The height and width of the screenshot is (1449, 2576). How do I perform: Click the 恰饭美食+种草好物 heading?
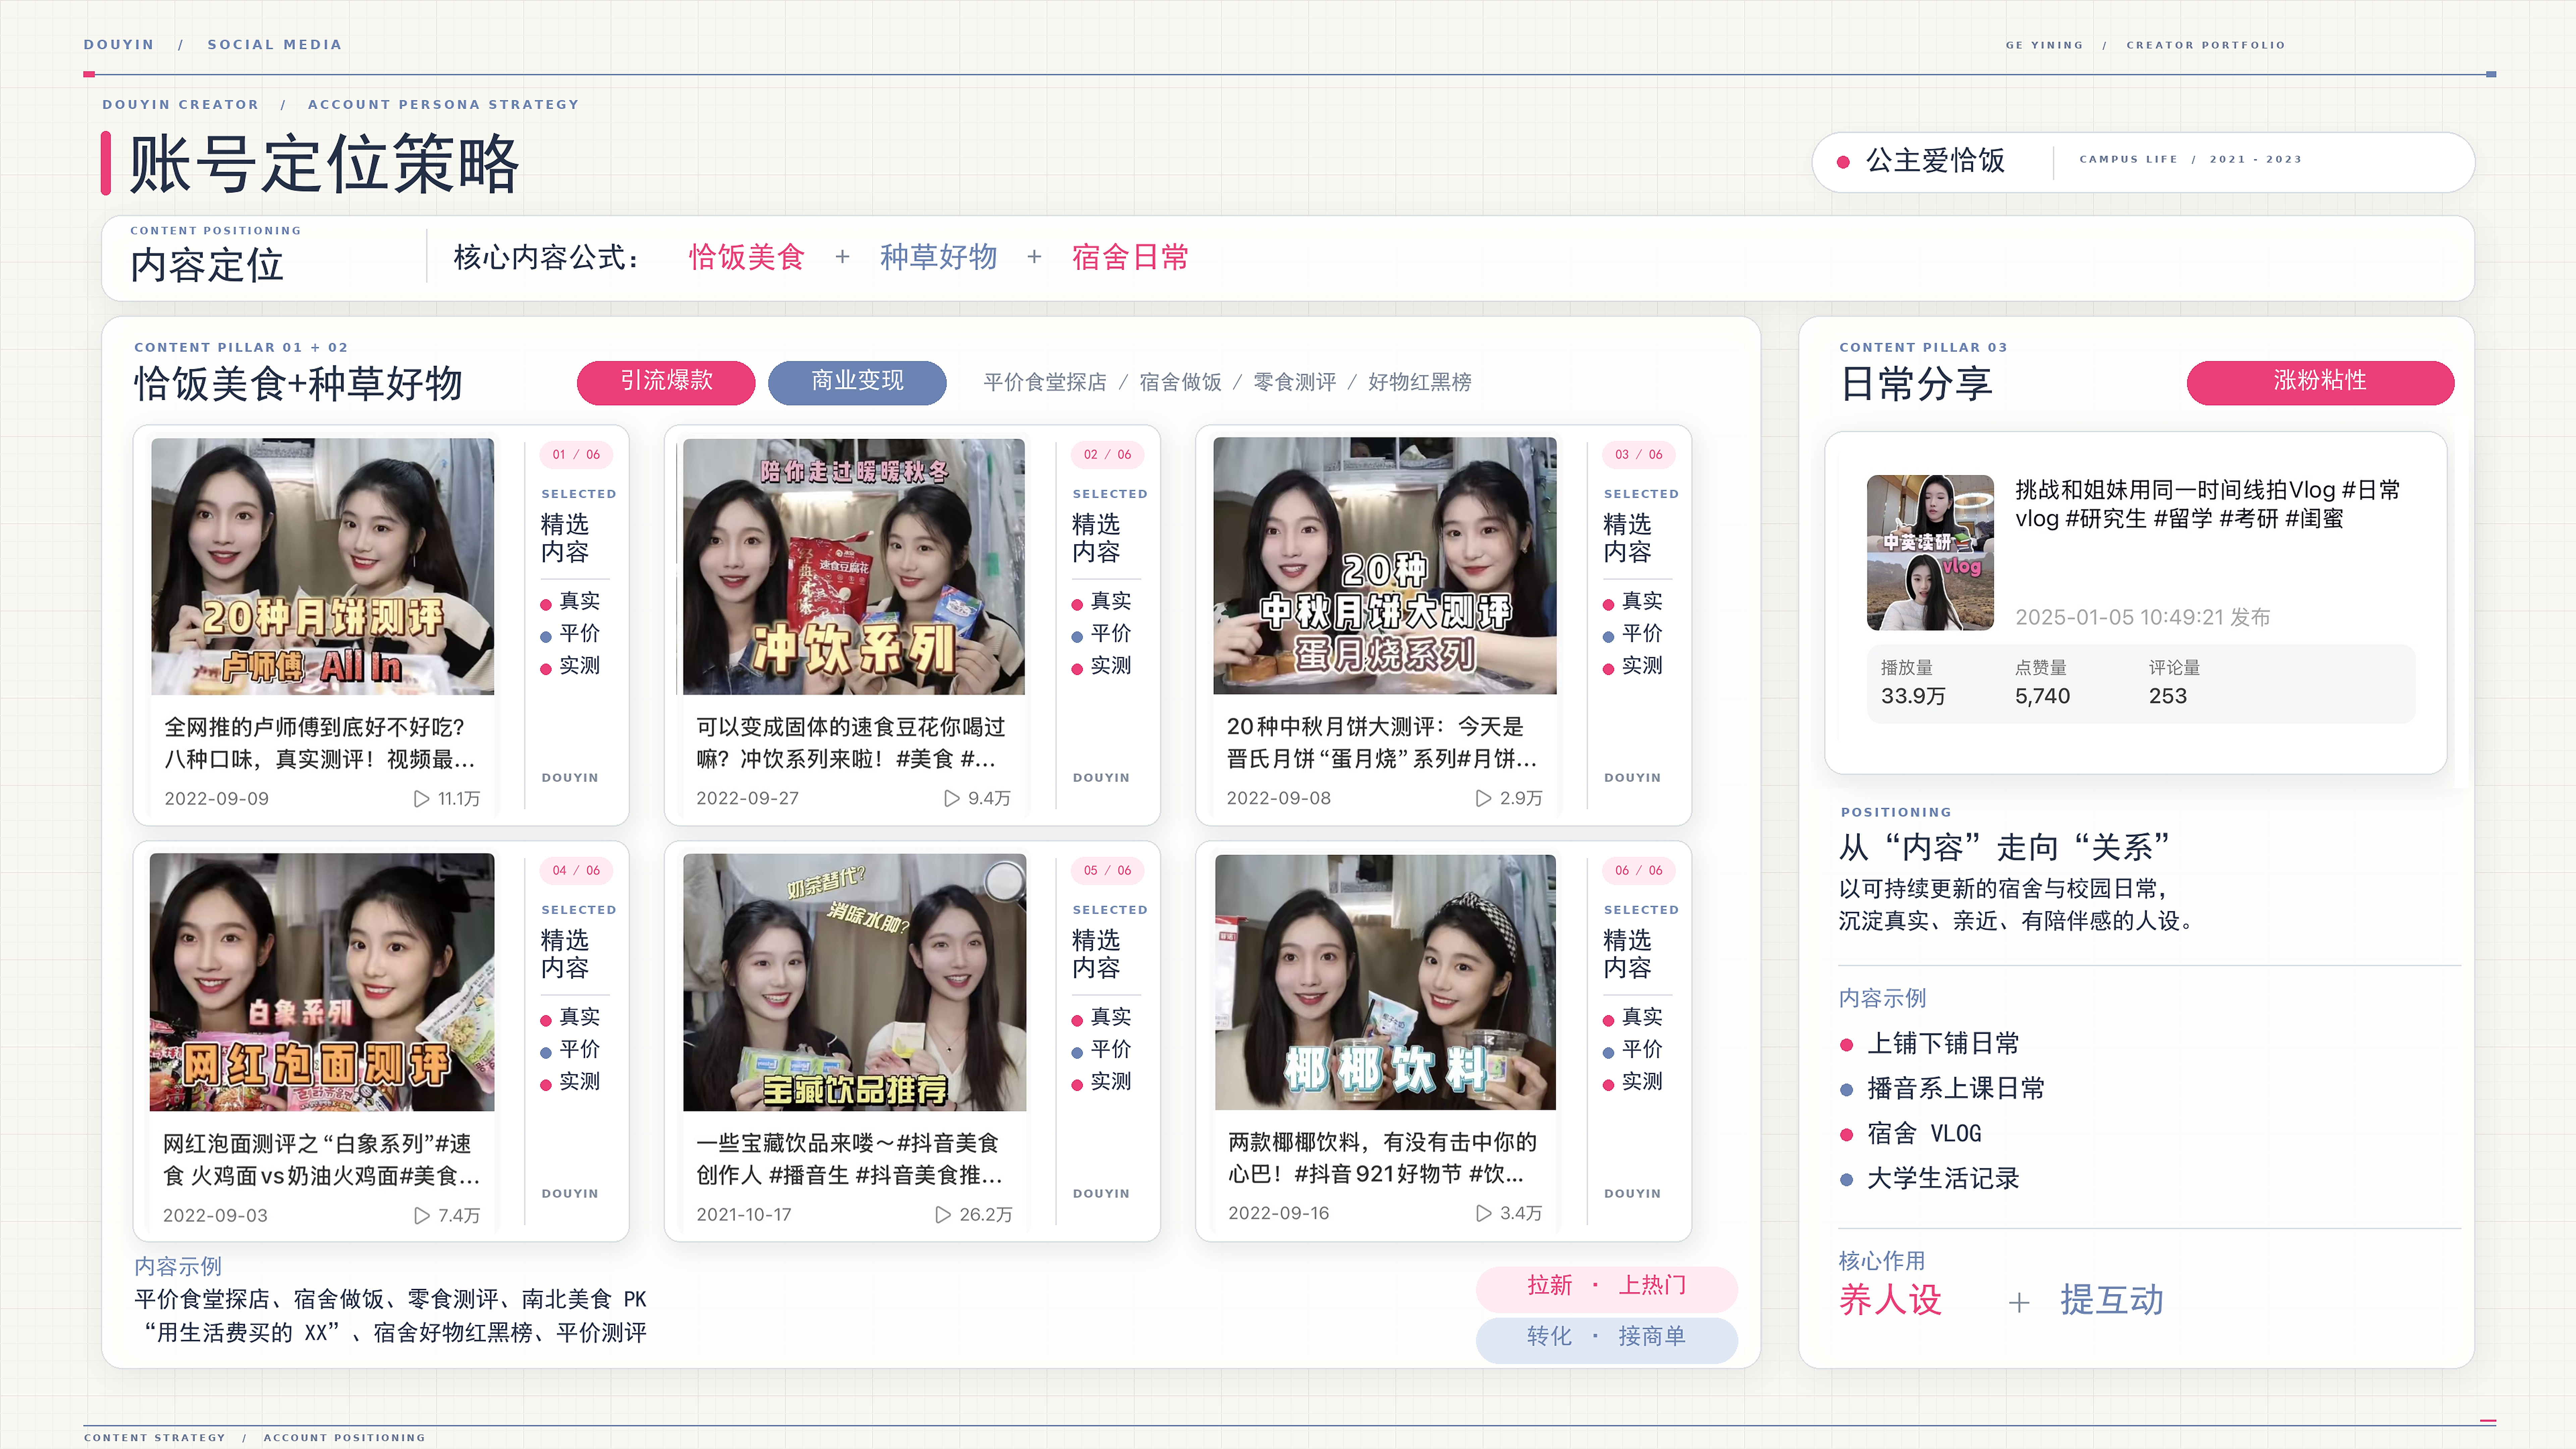[298, 384]
